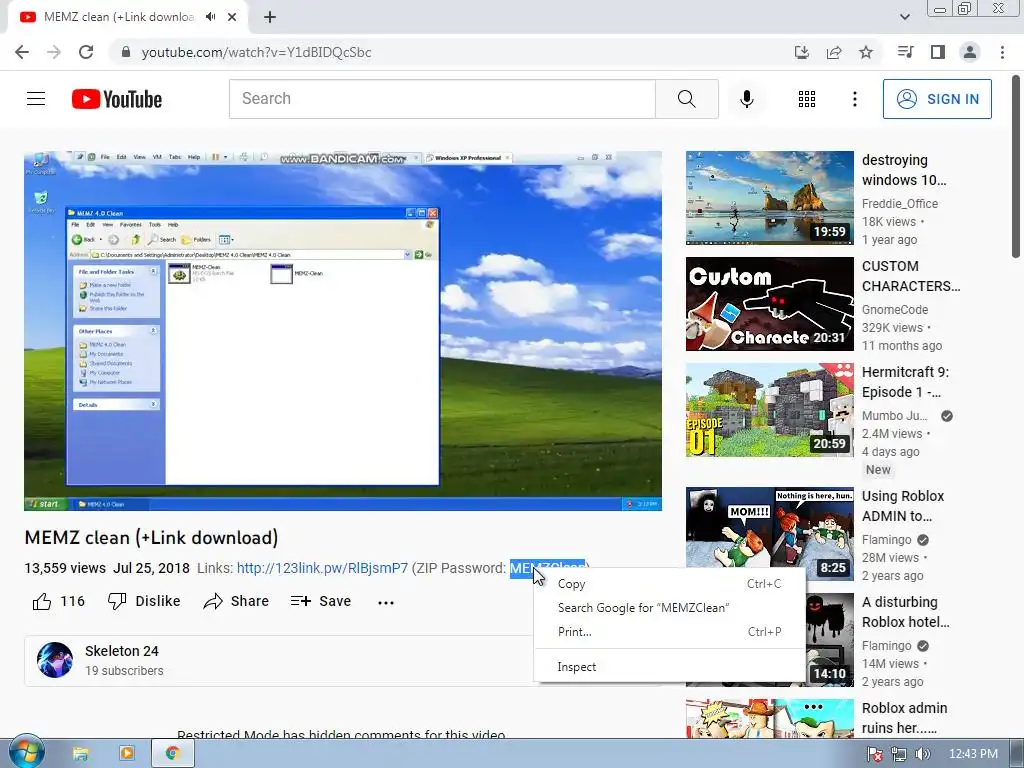Click the GnomeCode channel name
Screen dimensions: 1024x768
tap(895, 310)
